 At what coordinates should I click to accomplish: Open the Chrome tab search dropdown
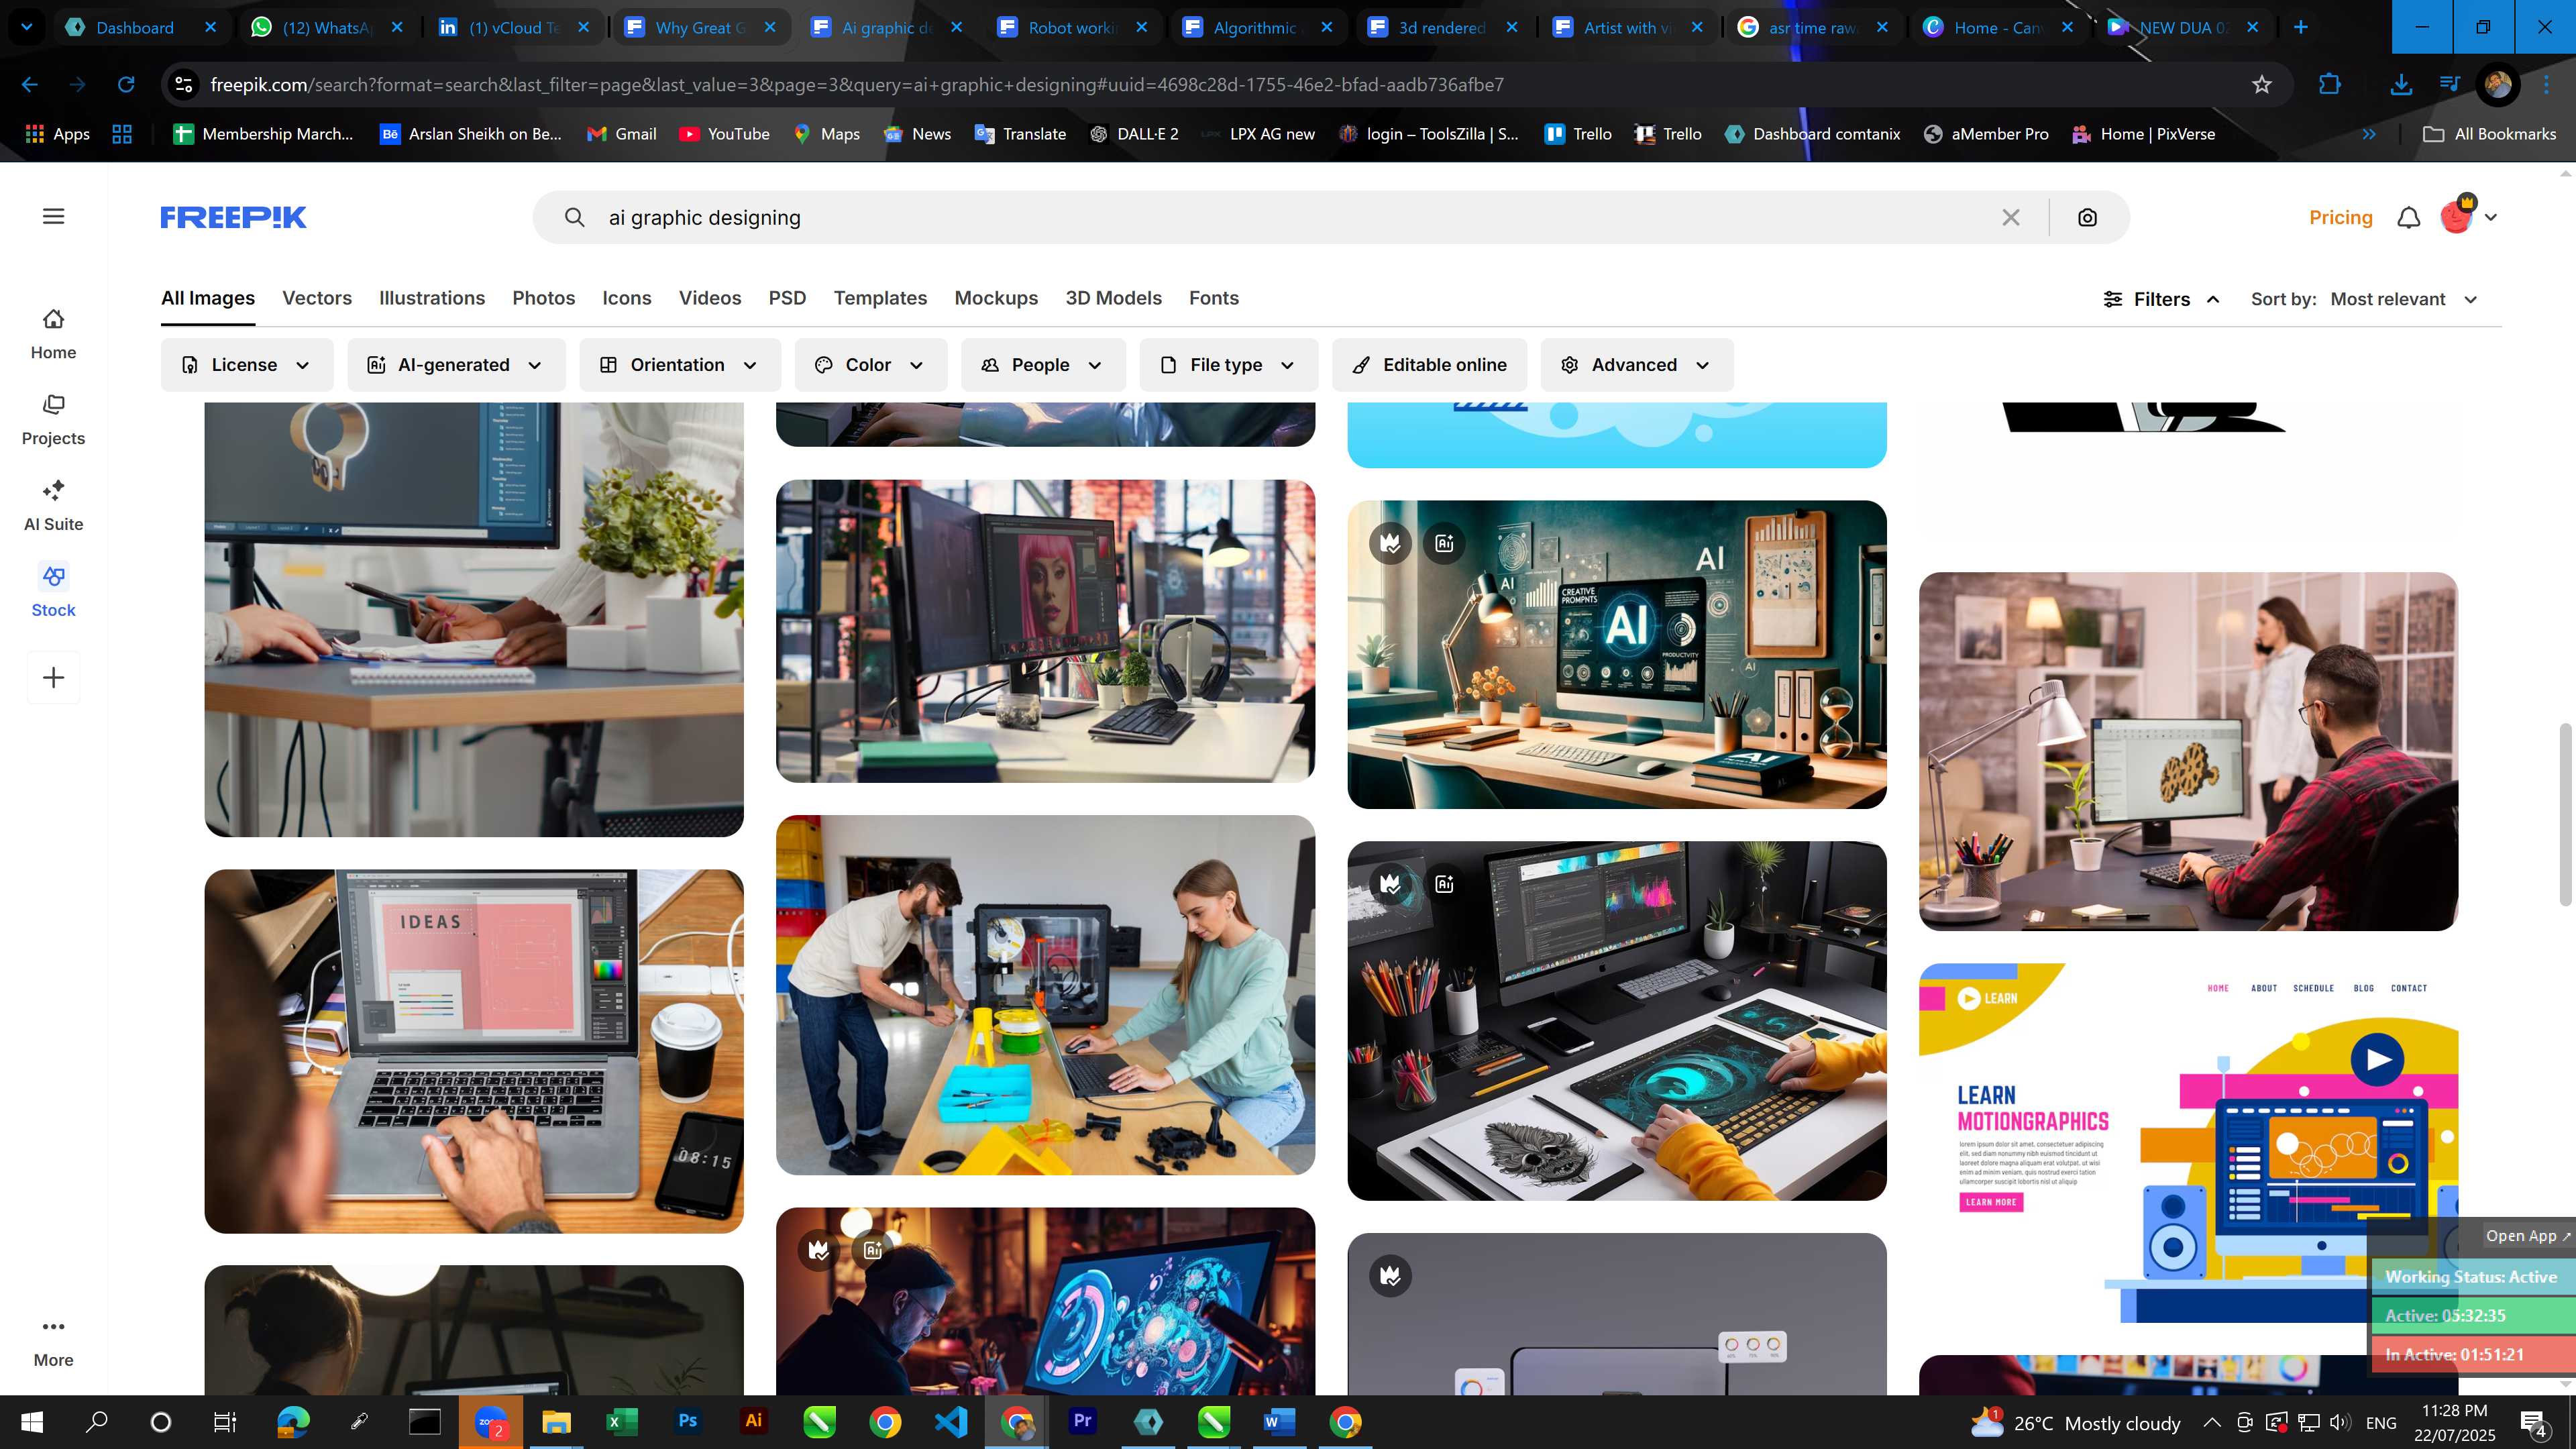27,27
